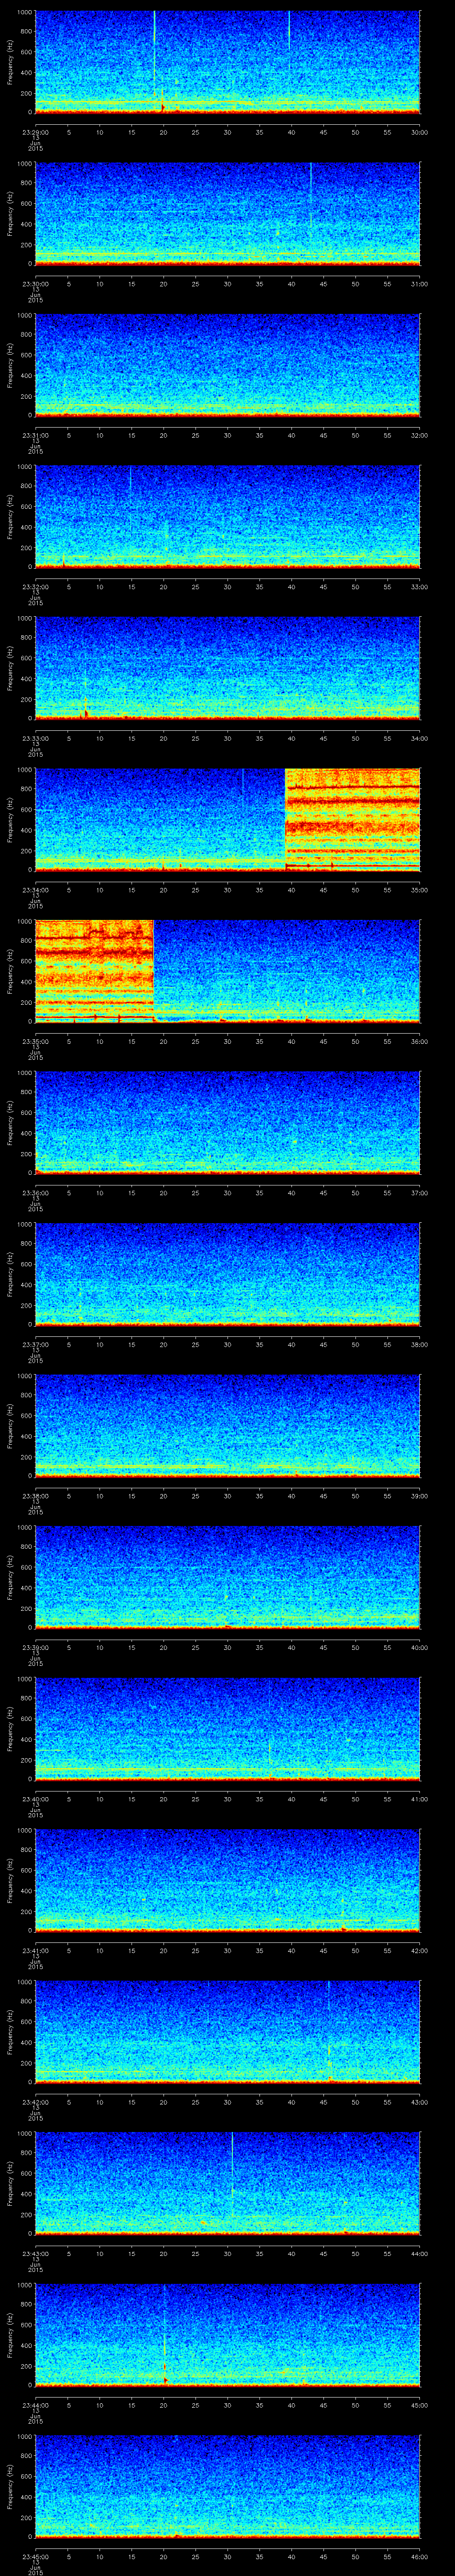Screen dimensions: 455x2576
Task: Click the 36:00 end time label
Action: 419,1041
